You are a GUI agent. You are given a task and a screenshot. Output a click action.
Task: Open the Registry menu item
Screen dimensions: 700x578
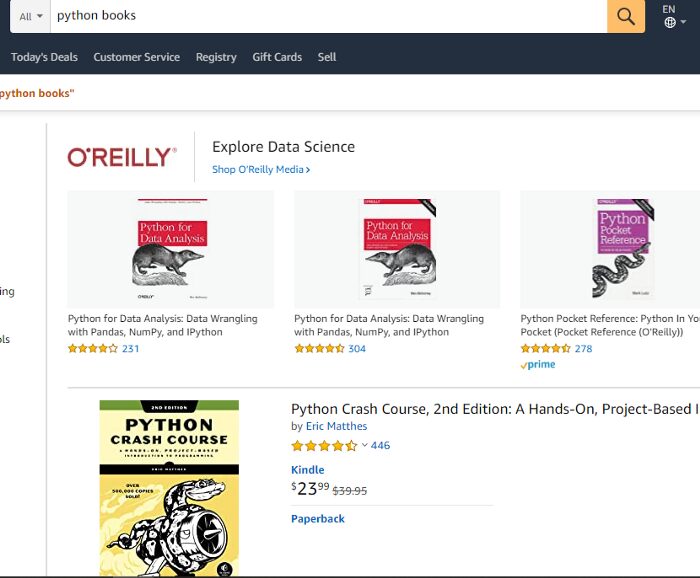(x=216, y=57)
